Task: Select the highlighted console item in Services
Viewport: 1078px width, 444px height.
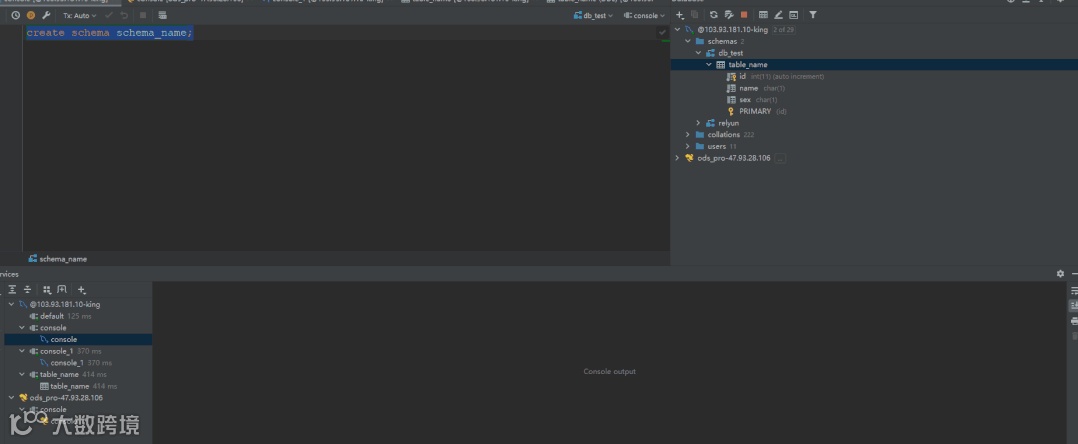Action: (78, 340)
